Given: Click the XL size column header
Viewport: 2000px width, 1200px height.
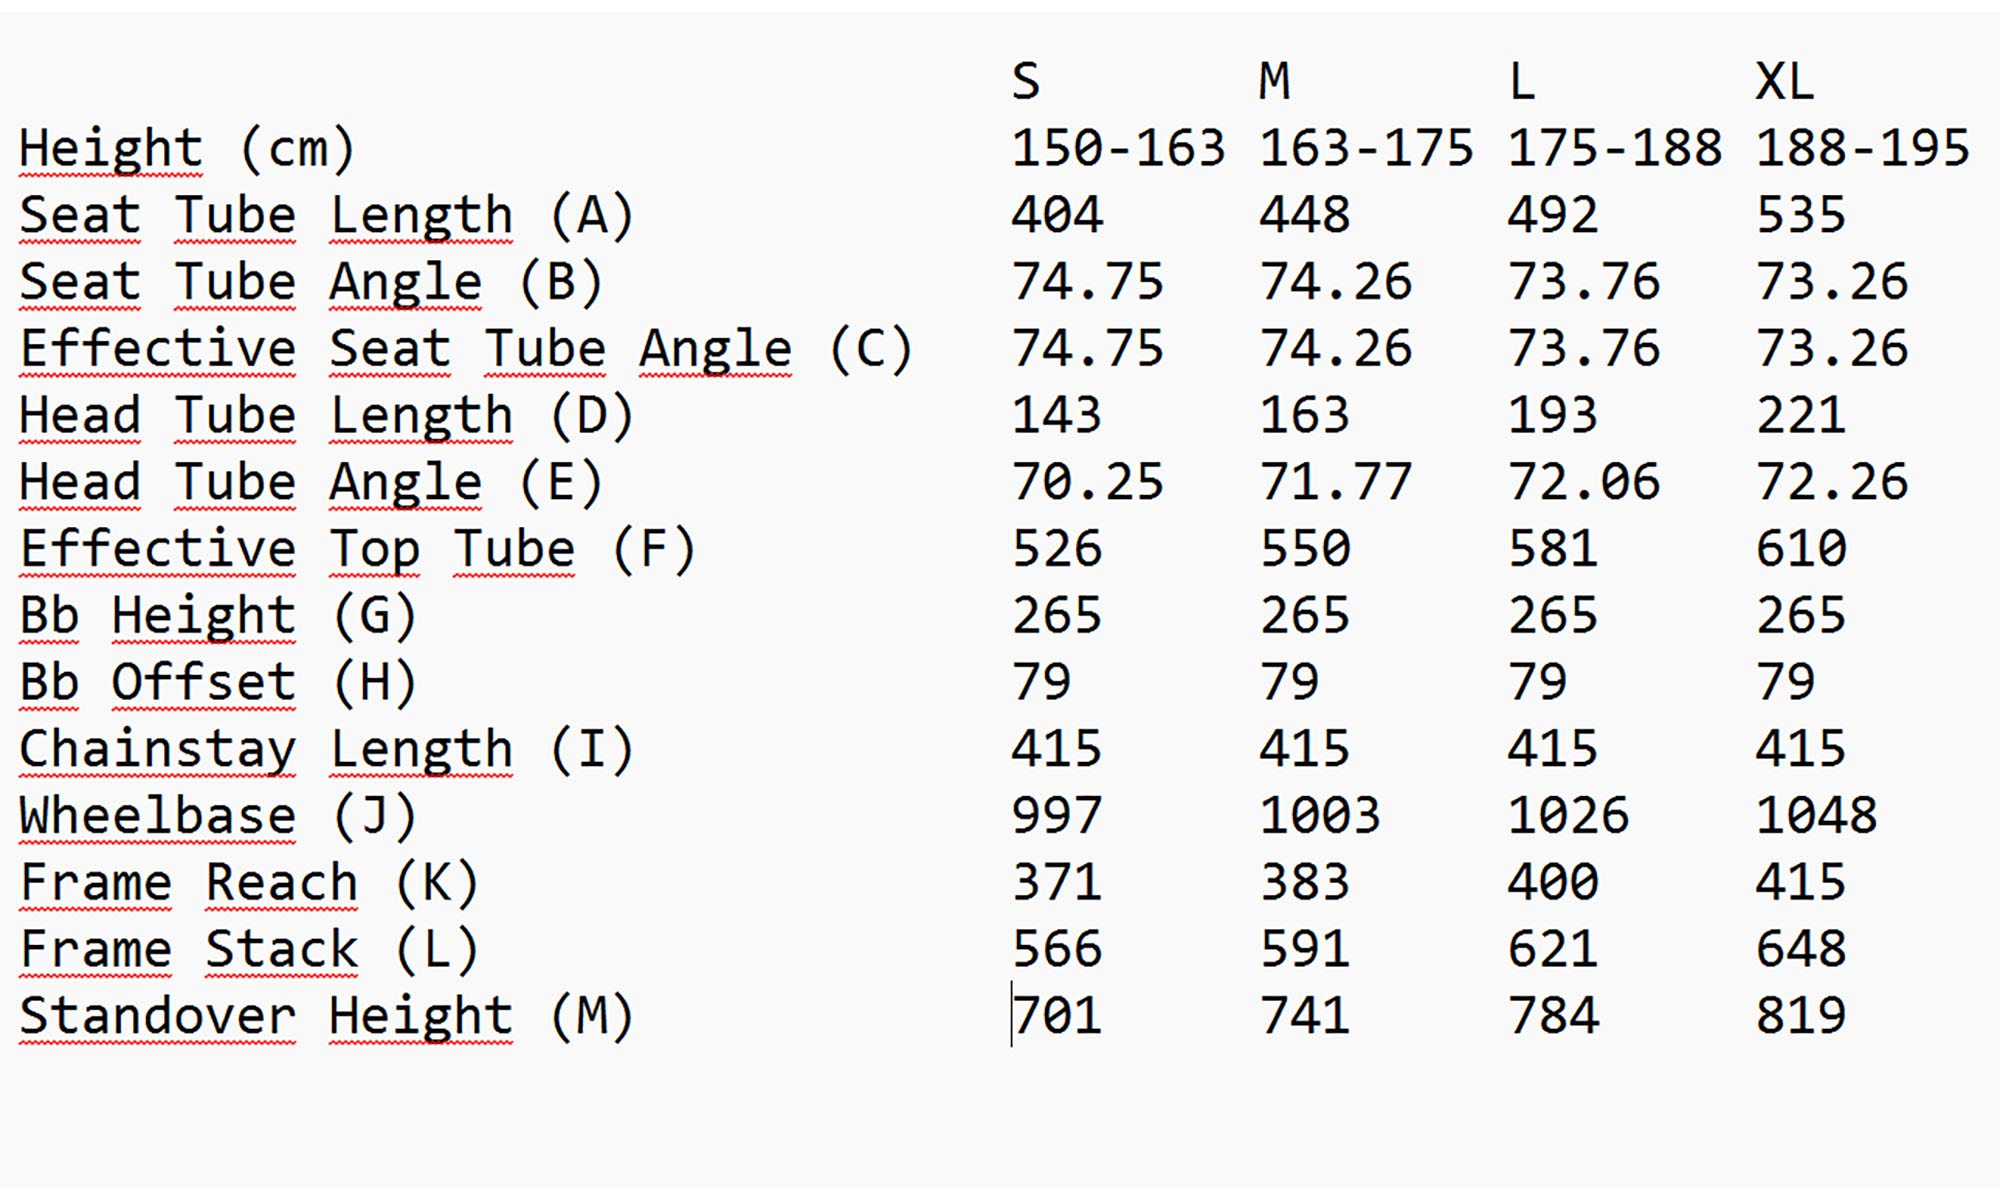Looking at the screenshot, I should point(1785,82).
